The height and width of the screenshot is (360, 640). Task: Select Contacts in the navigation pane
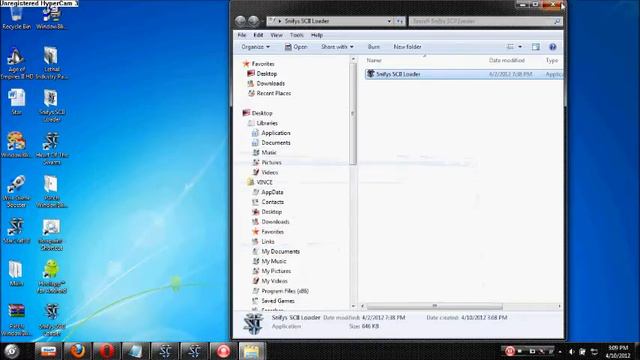268,202
